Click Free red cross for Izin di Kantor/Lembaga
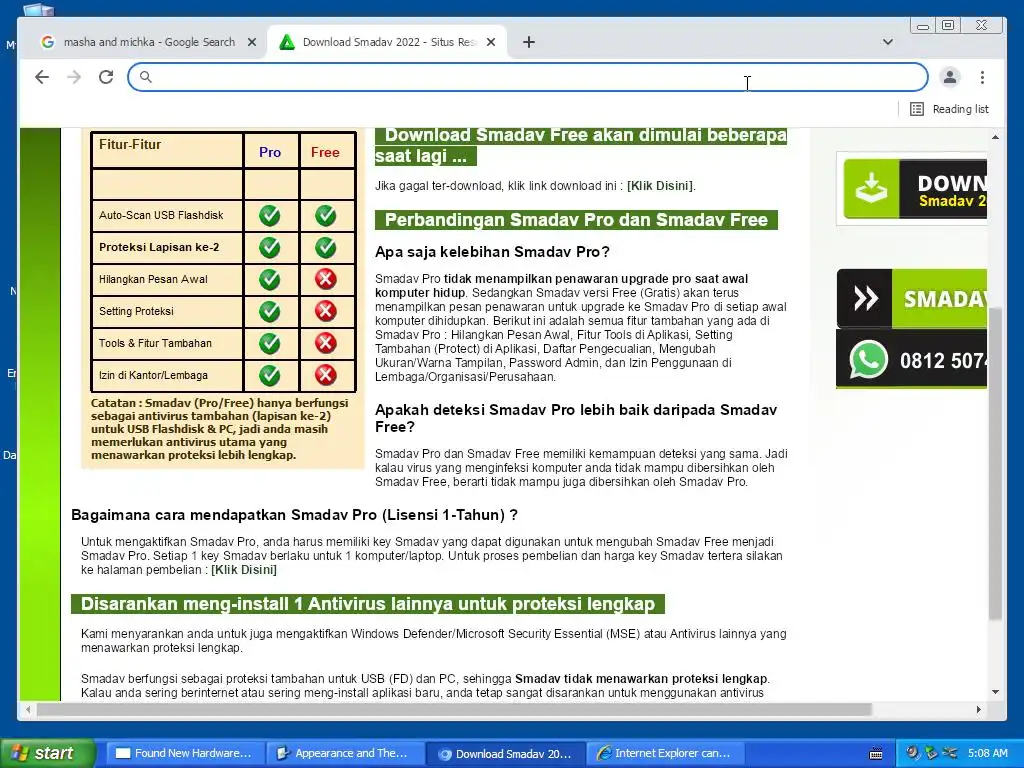 point(325,376)
